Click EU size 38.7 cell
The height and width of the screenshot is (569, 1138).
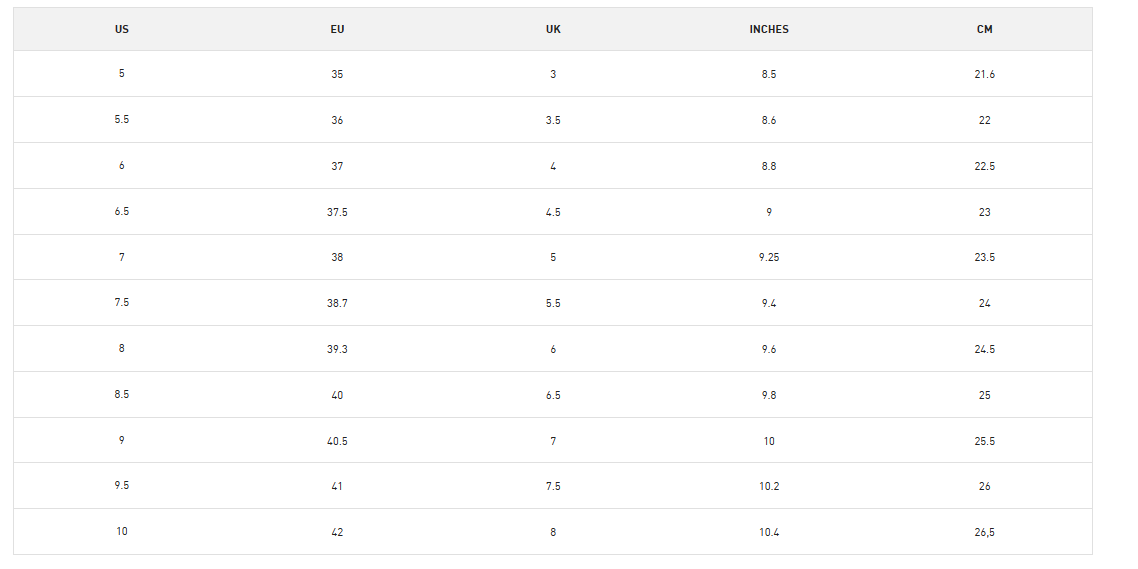click(x=337, y=303)
